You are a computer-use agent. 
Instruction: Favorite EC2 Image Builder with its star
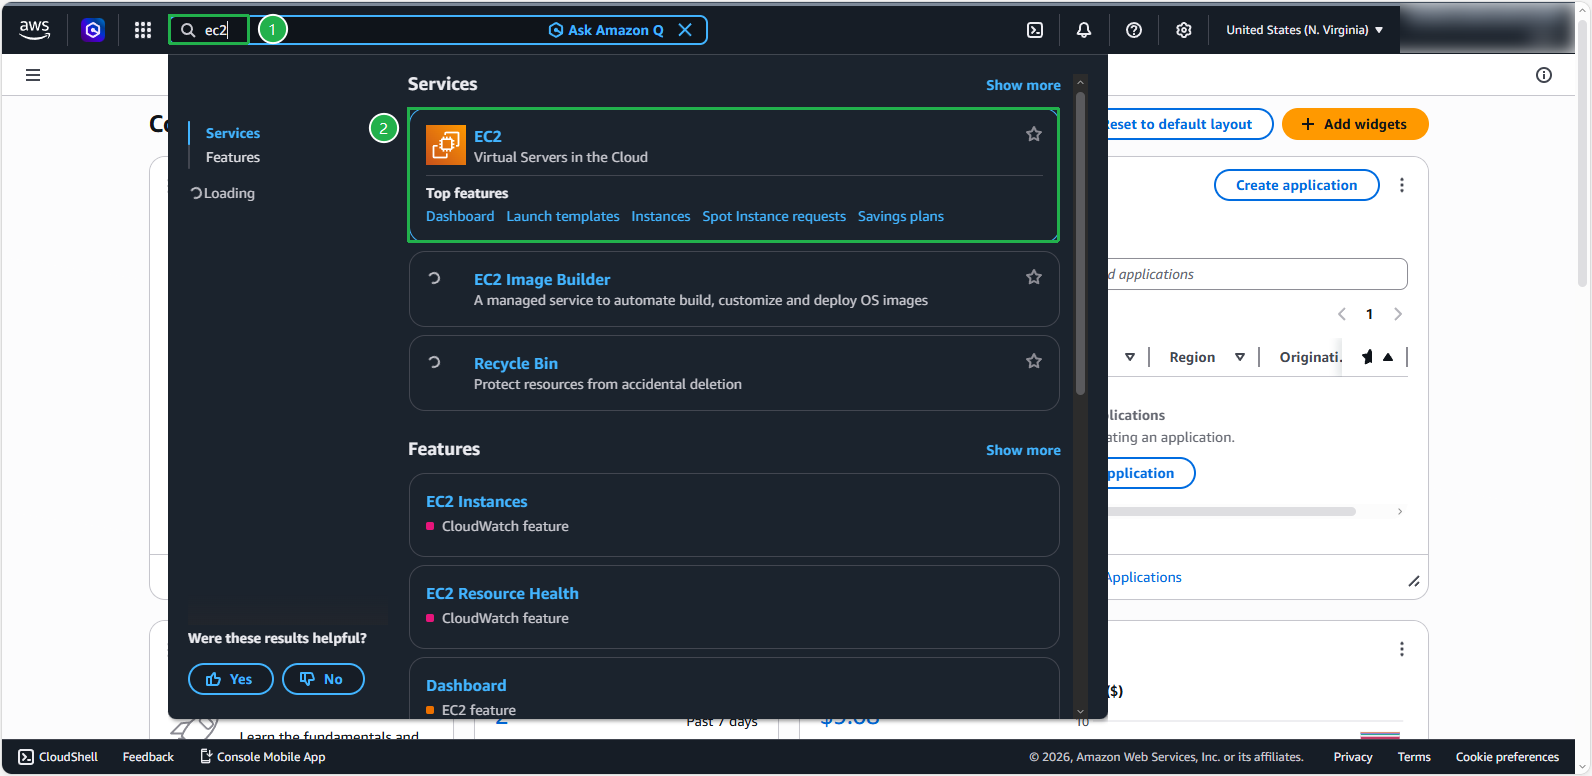pyautogui.click(x=1034, y=277)
